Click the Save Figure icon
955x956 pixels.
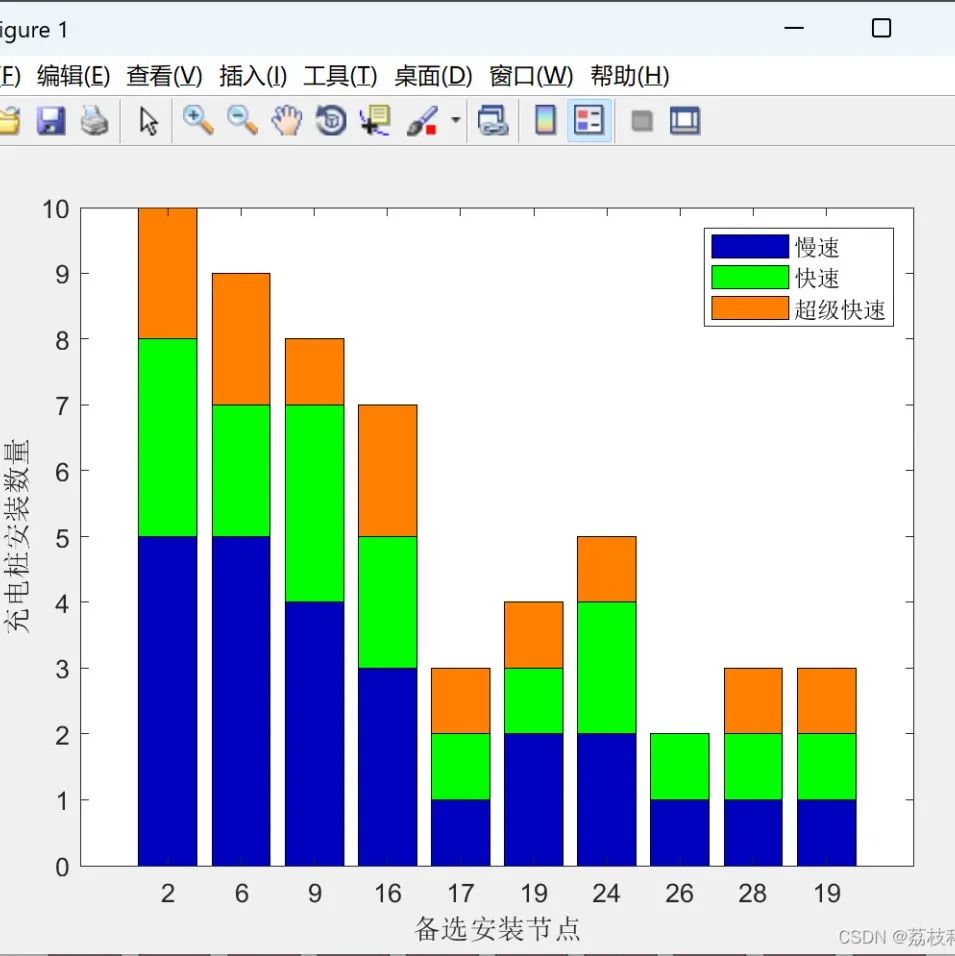click(x=51, y=120)
